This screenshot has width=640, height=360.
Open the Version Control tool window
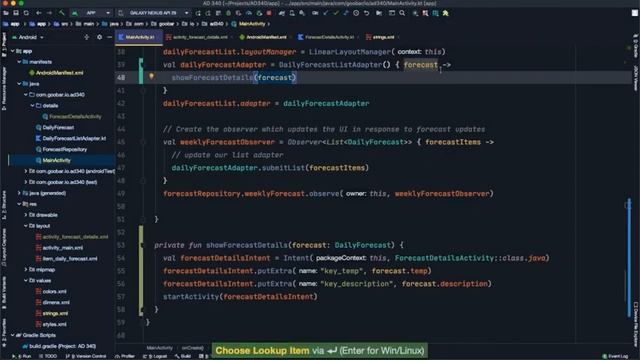pos(86,356)
